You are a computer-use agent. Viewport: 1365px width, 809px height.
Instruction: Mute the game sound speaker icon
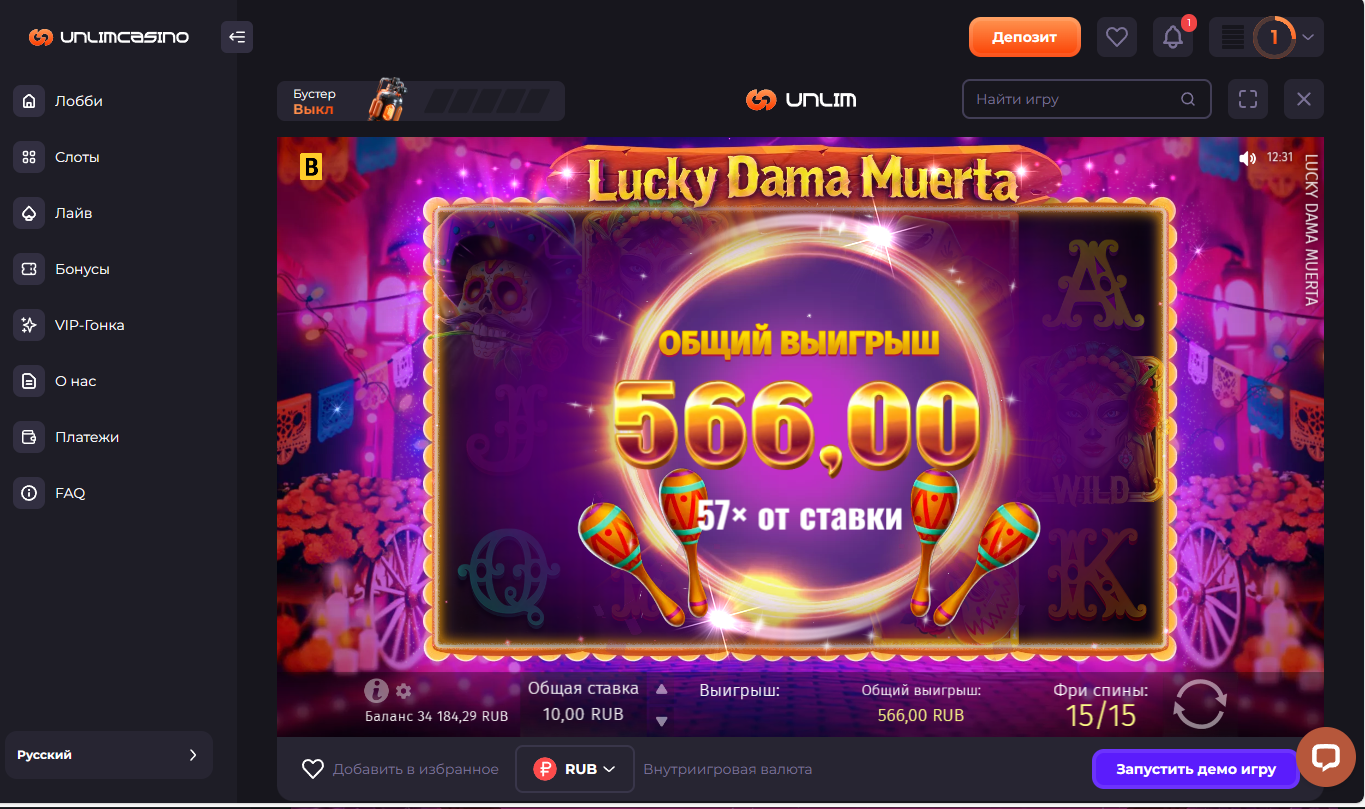tap(1247, 158)
